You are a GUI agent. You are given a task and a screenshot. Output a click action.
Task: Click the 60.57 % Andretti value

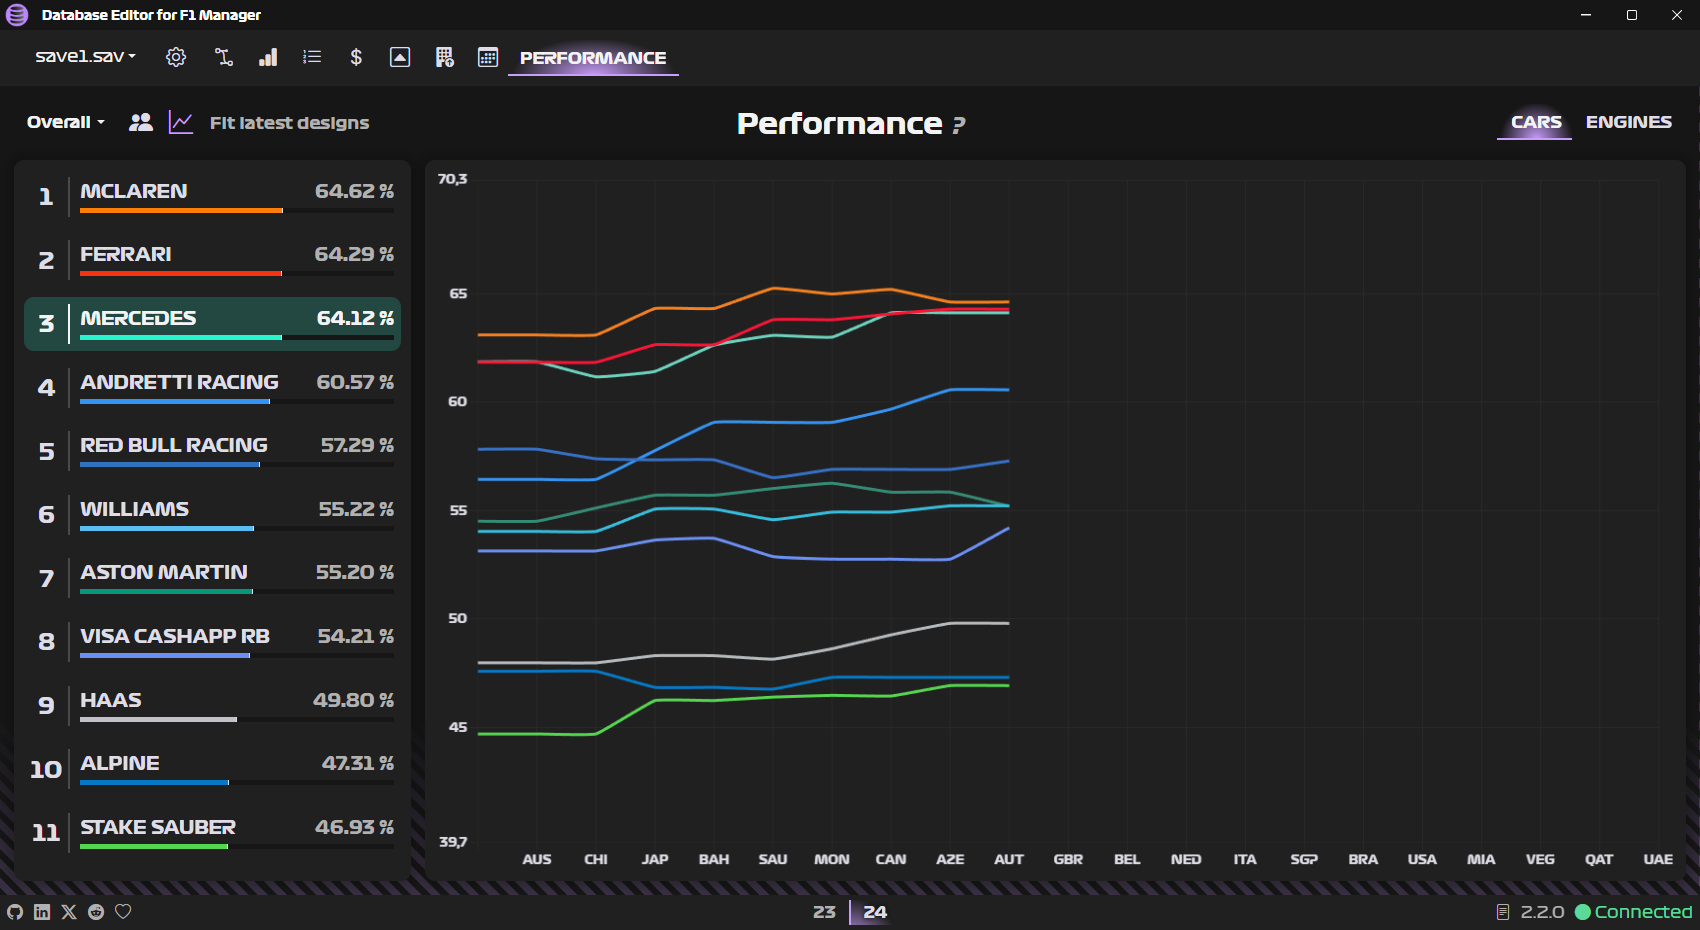[x=355, y=382]
